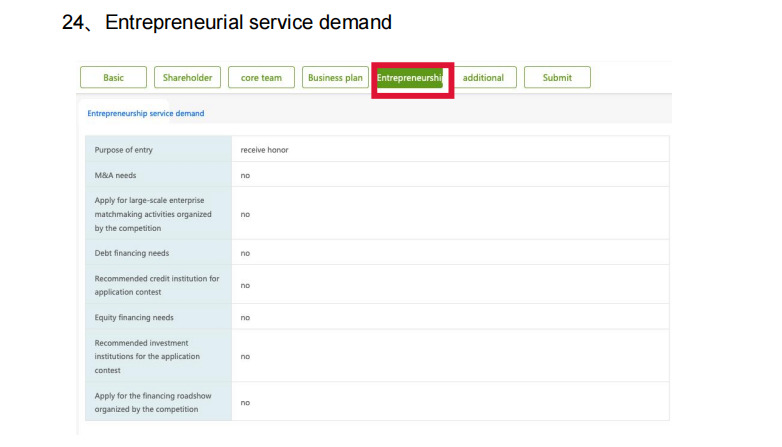
Task: Open the Entrepreneurship service demand sub-tab
Action: (x=146, y=113)
